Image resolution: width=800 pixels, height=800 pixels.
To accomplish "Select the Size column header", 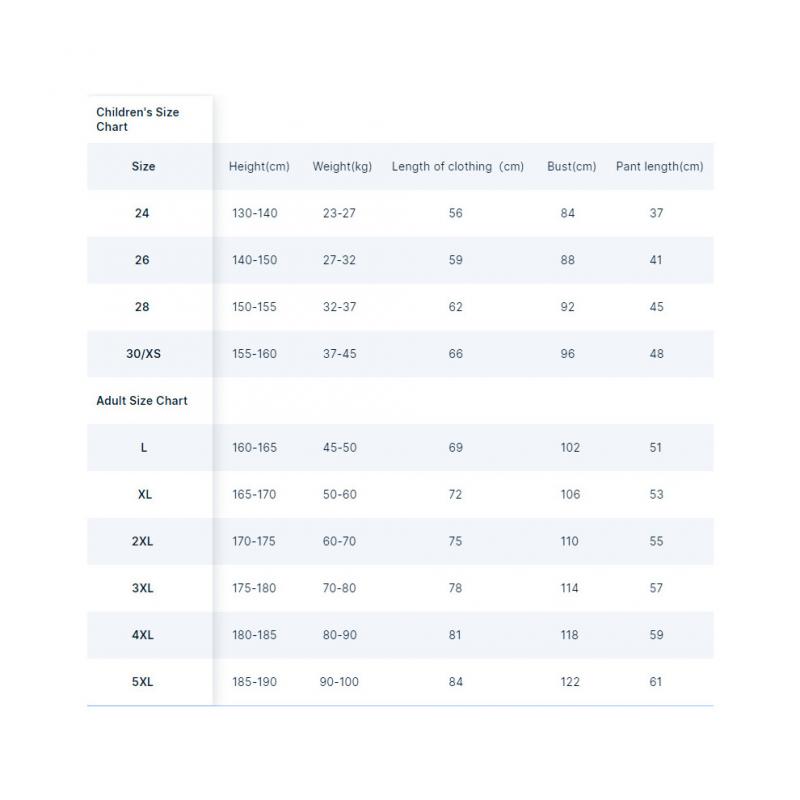I will pyautogui.click(x=143, y=167).
